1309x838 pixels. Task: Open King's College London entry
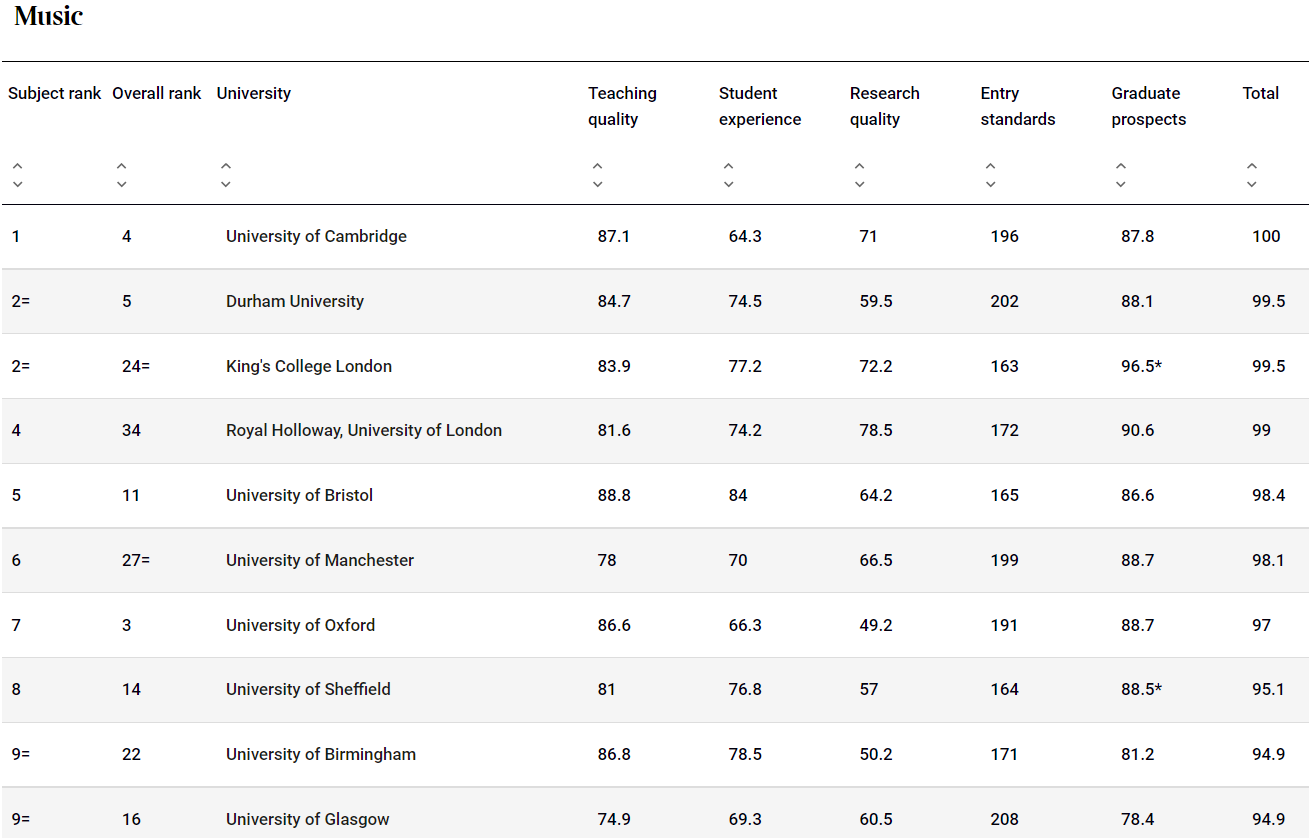point(309,366)
